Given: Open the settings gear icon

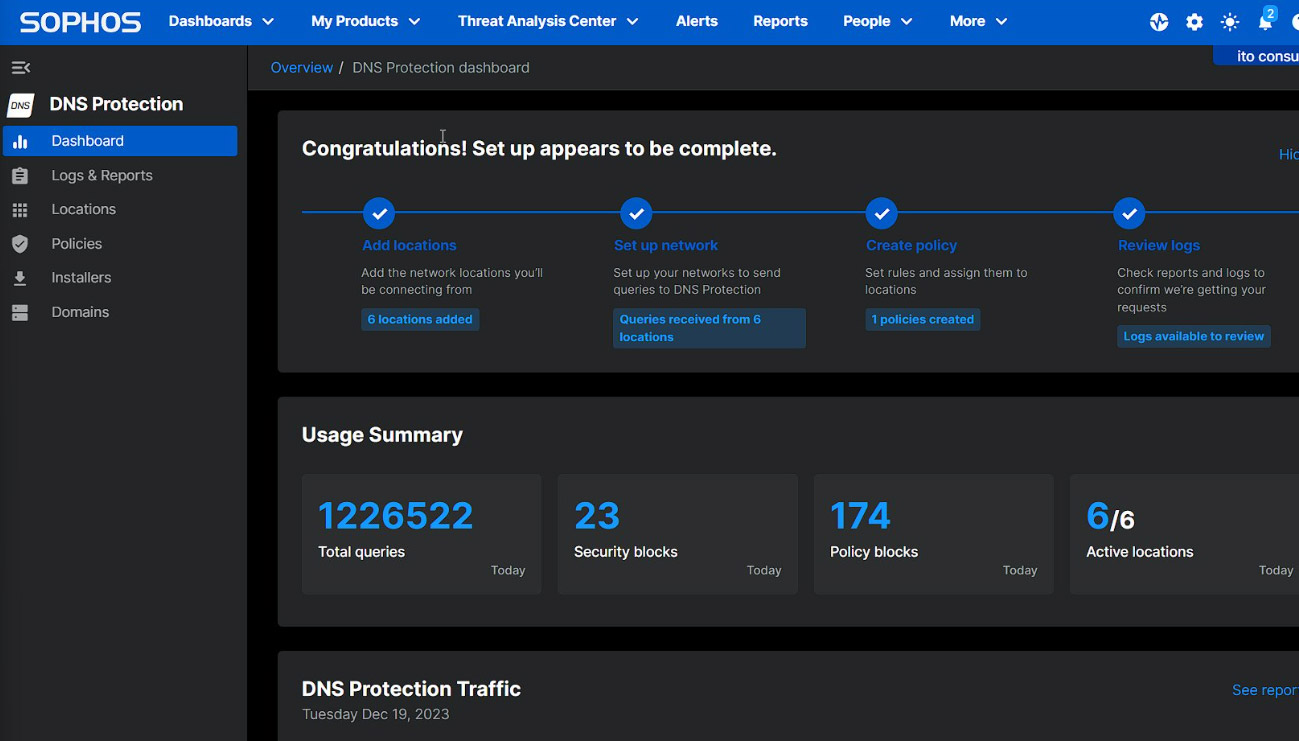Looking at the screenshot, I should coord(1195,22).
